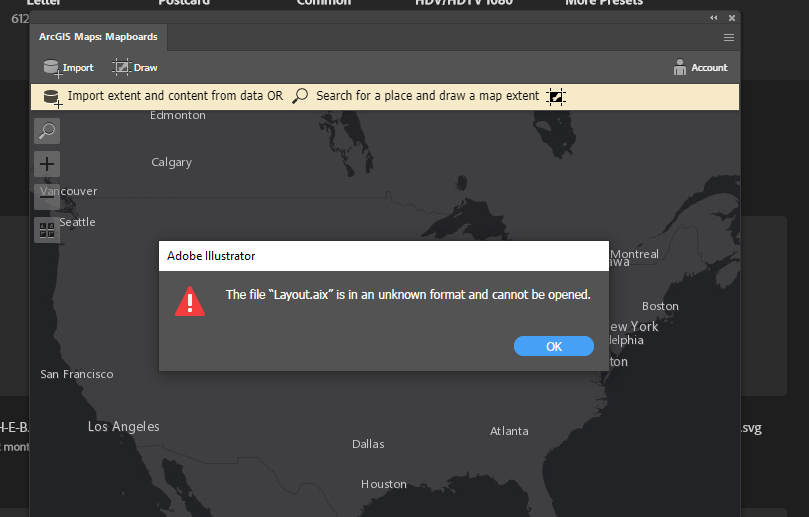Open the basemap grid icon

click(x=47, y=231)
